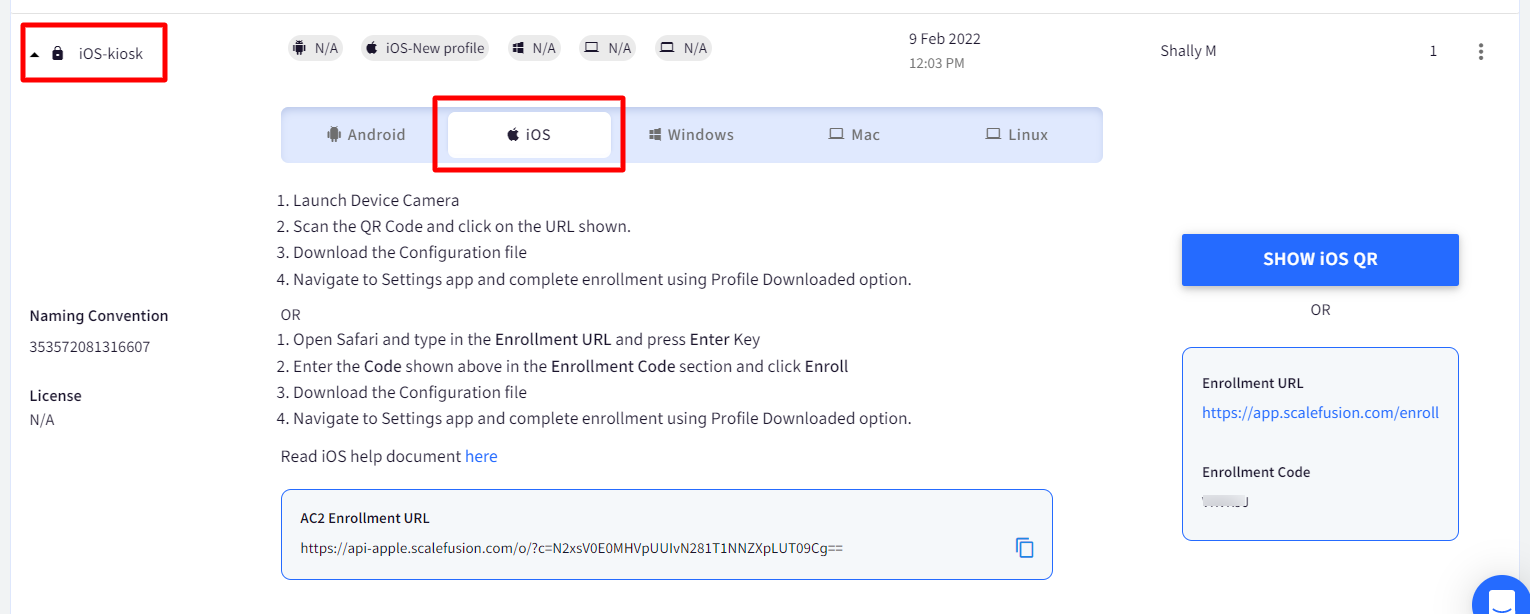Click the Enrollment URL label
1530x614 pixels.
click(1253, 383)
